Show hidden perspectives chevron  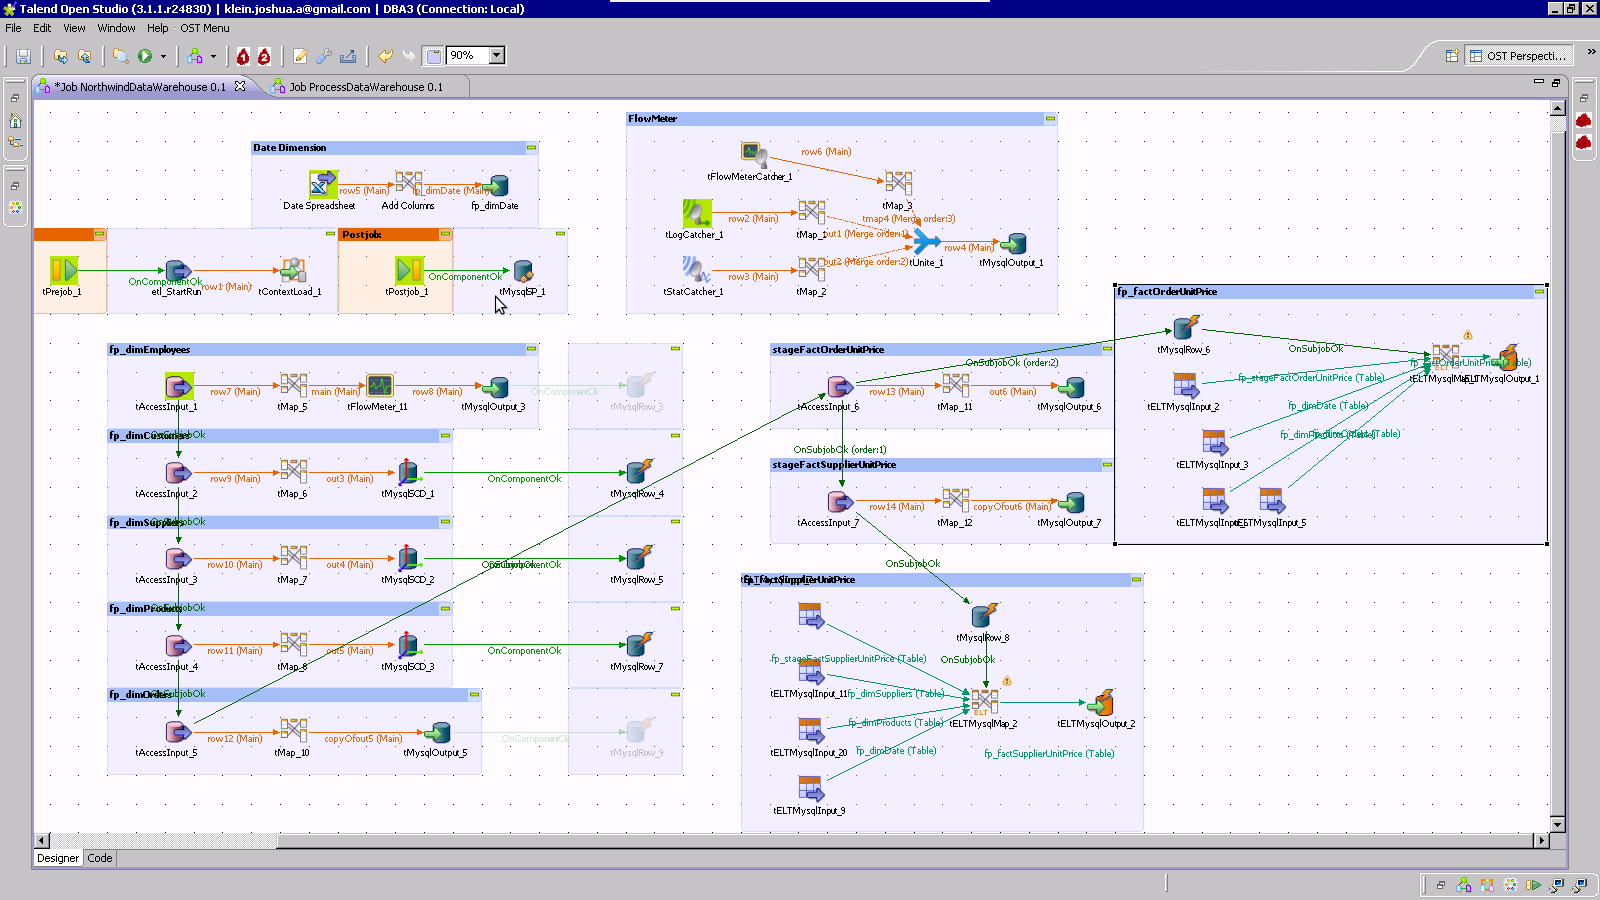pyautogui.click(x=1591, y=52)
